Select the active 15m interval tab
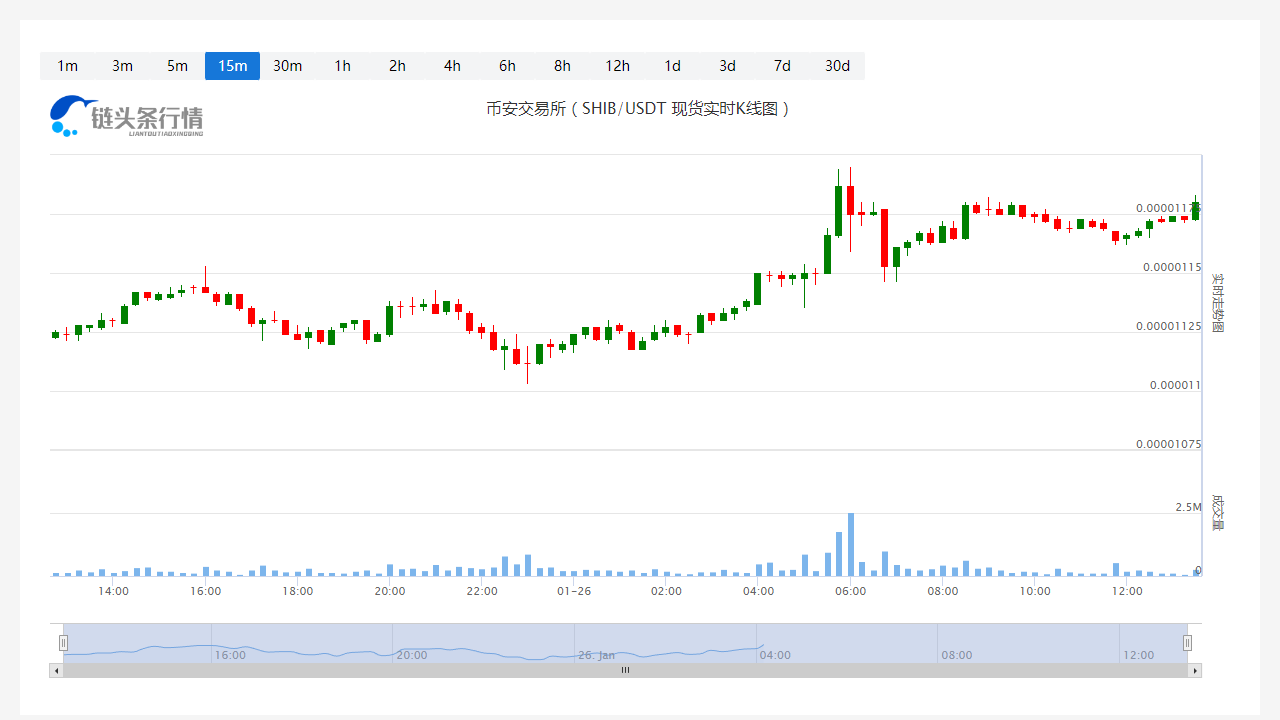This screenshot has width=1280, height=720. click(232, 66)
